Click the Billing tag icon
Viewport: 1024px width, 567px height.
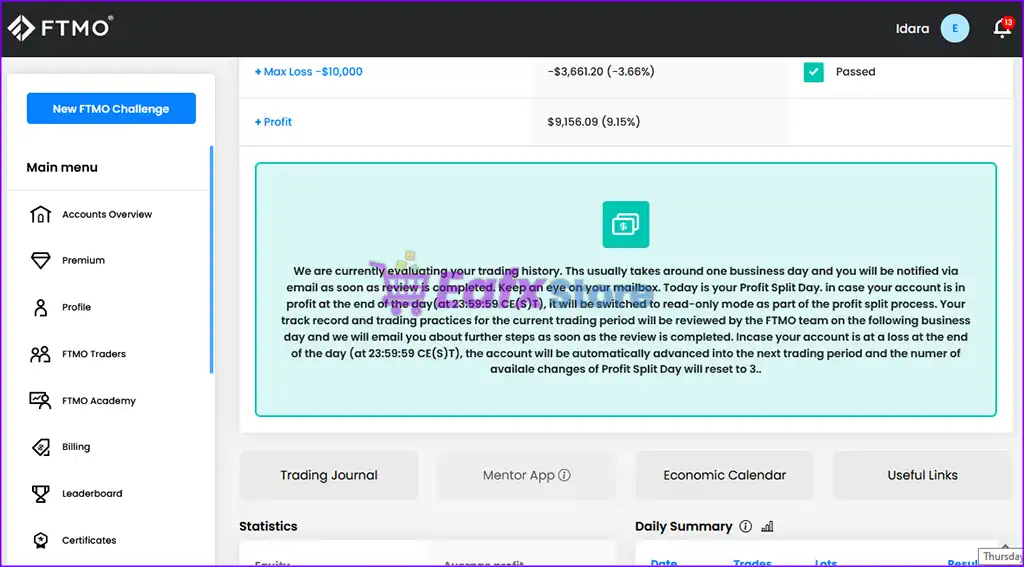[40, 447]
